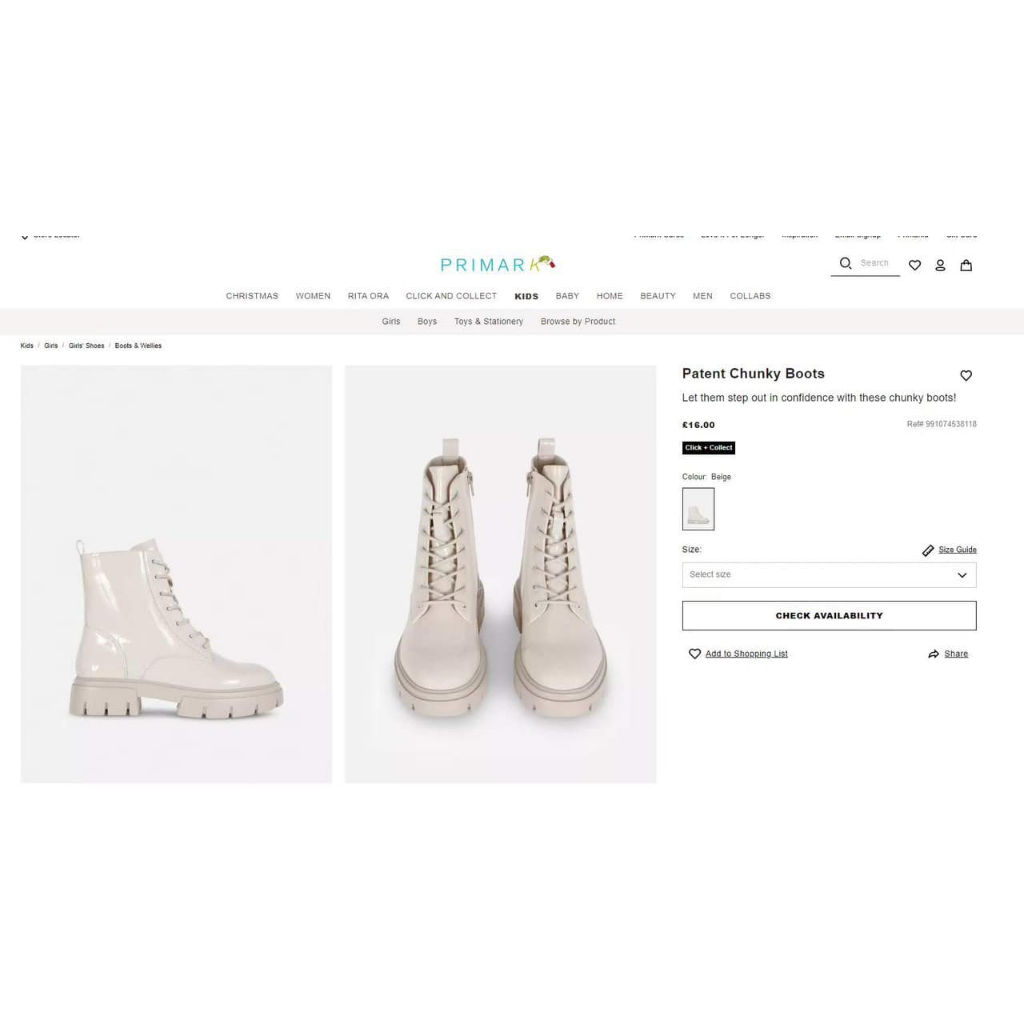Expand the Select size dropdown
This screenshot has height=1024, width=1024.
tap(829, 575)
